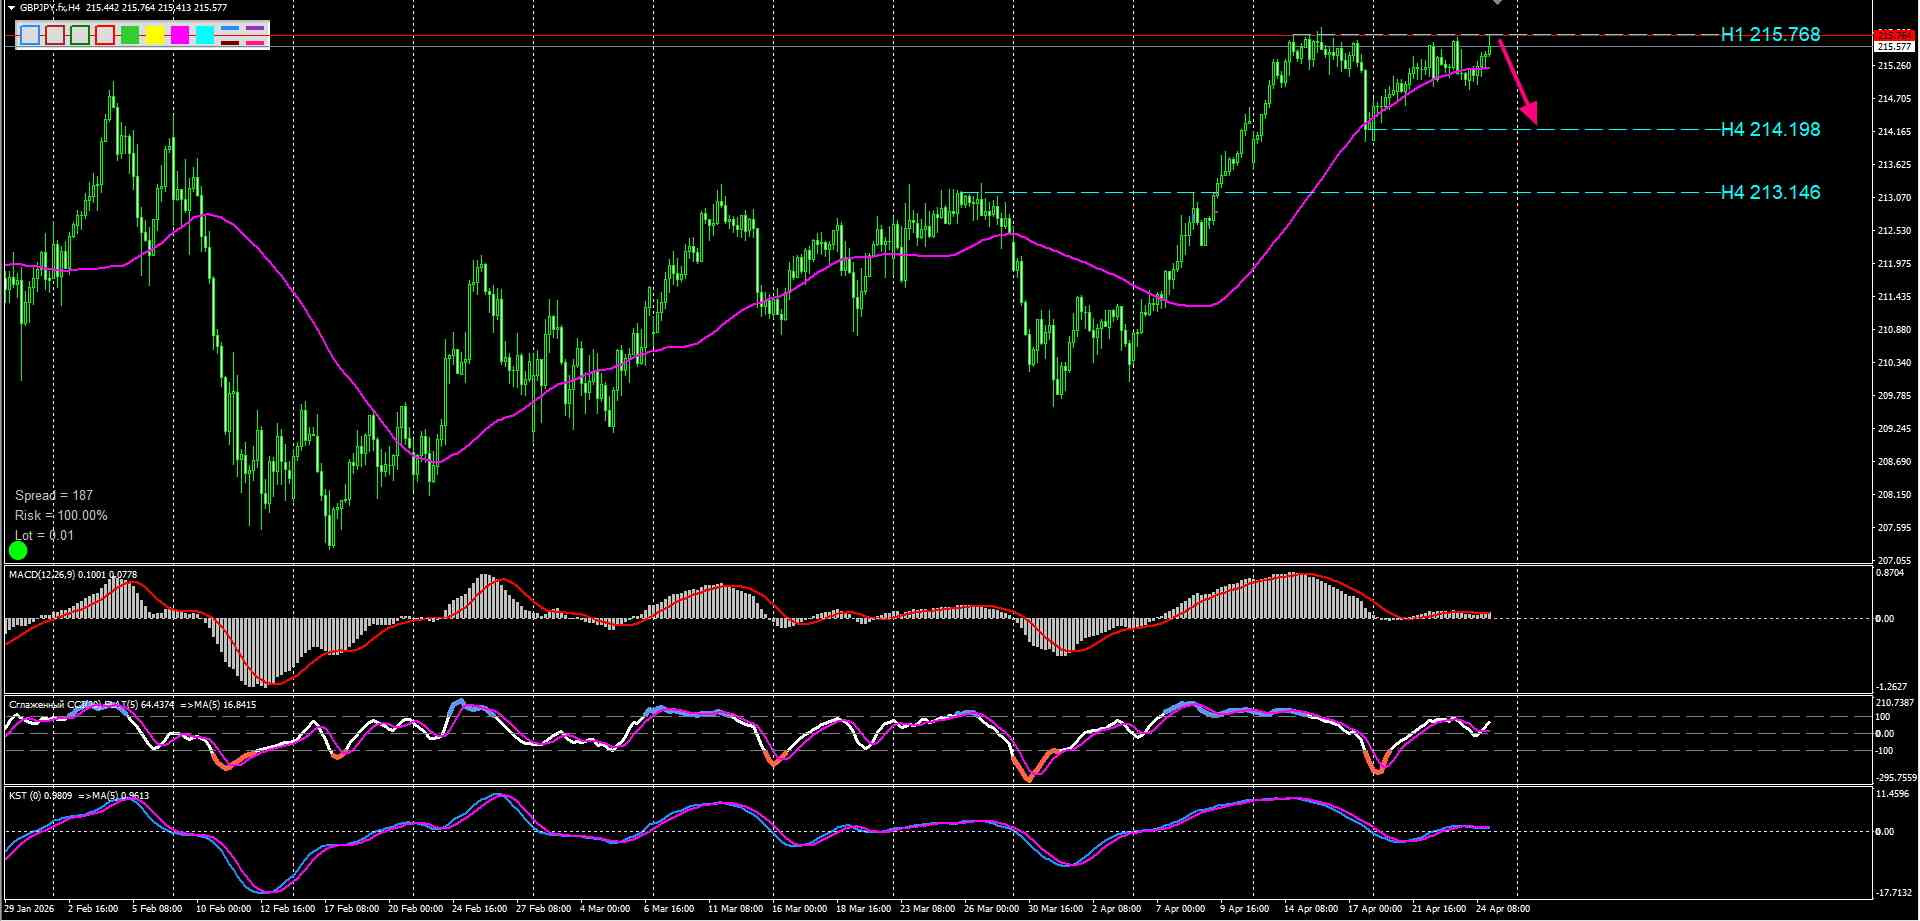Click the MACD(12,26,9) indicator label
The image size is (1920, 921).
point(42,574)
